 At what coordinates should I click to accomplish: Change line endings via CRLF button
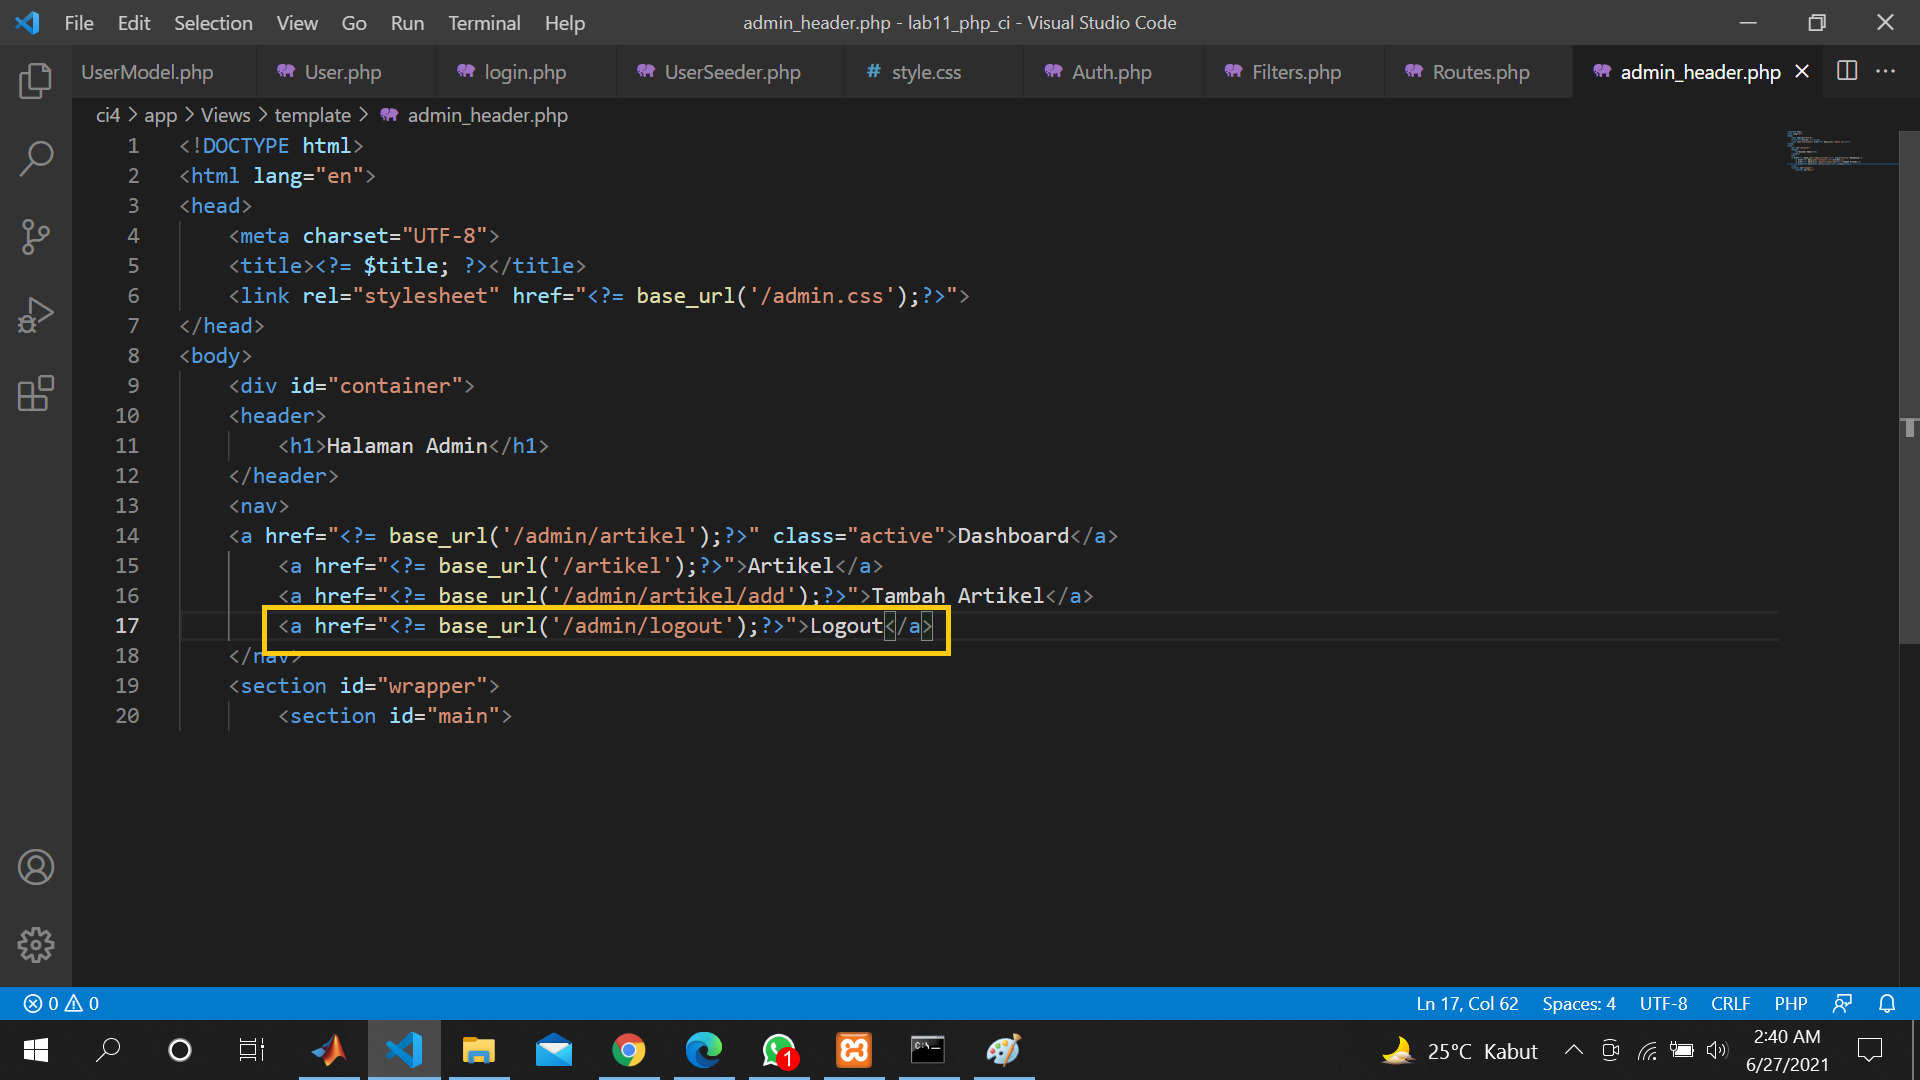coord(1730,1003)
